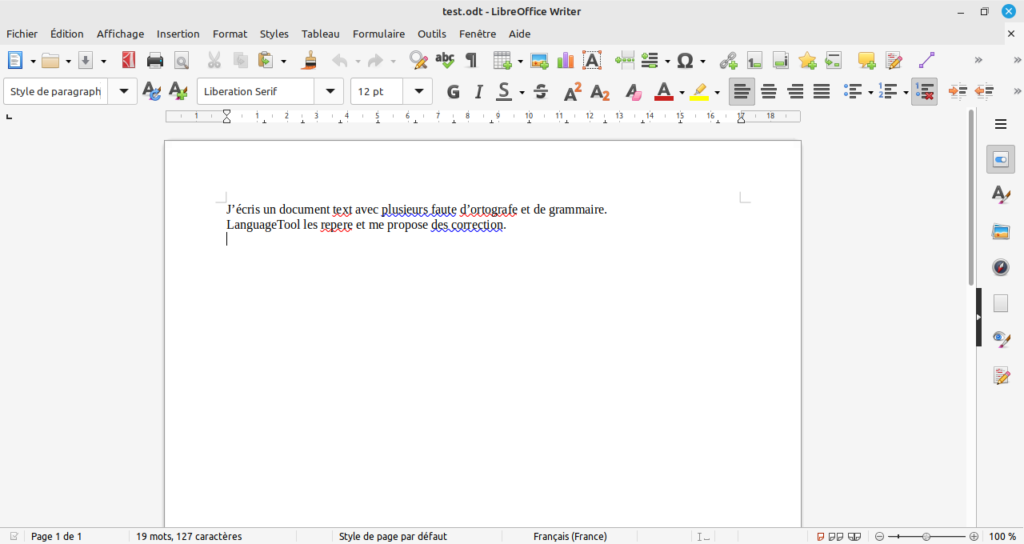
Task: Insert comment yellow bubble icon
Action: (x=867, y=61)
